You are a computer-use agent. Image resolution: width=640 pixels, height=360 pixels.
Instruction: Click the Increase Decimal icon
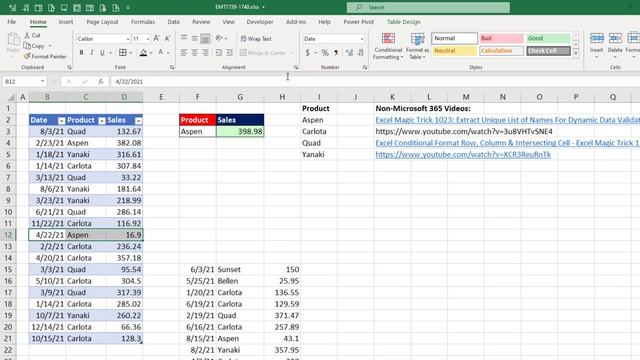(349, 52)
